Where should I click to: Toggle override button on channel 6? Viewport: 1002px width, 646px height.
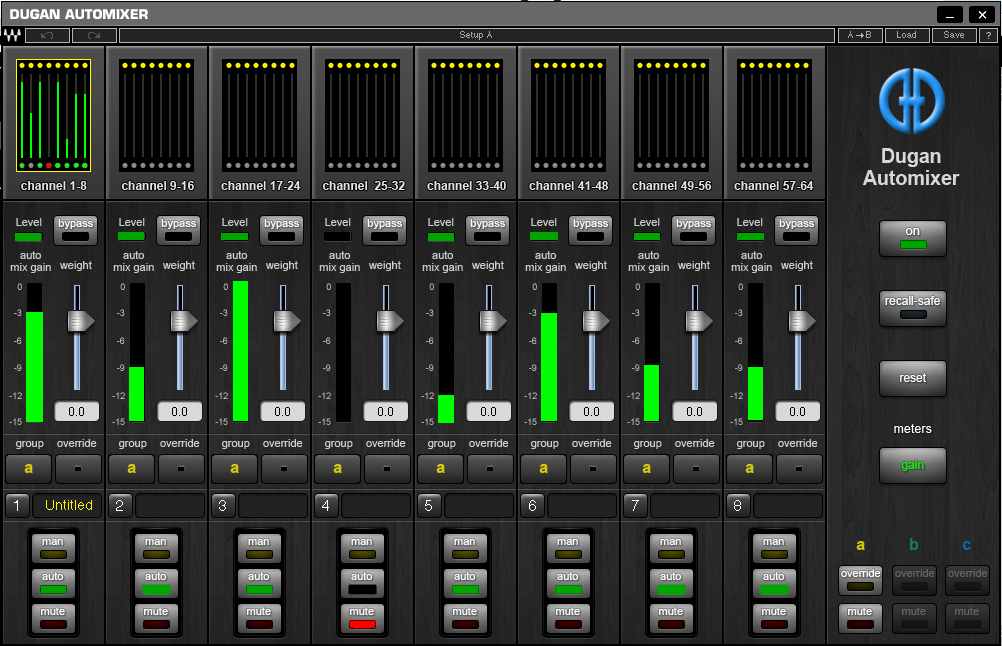tap(592, 468)
